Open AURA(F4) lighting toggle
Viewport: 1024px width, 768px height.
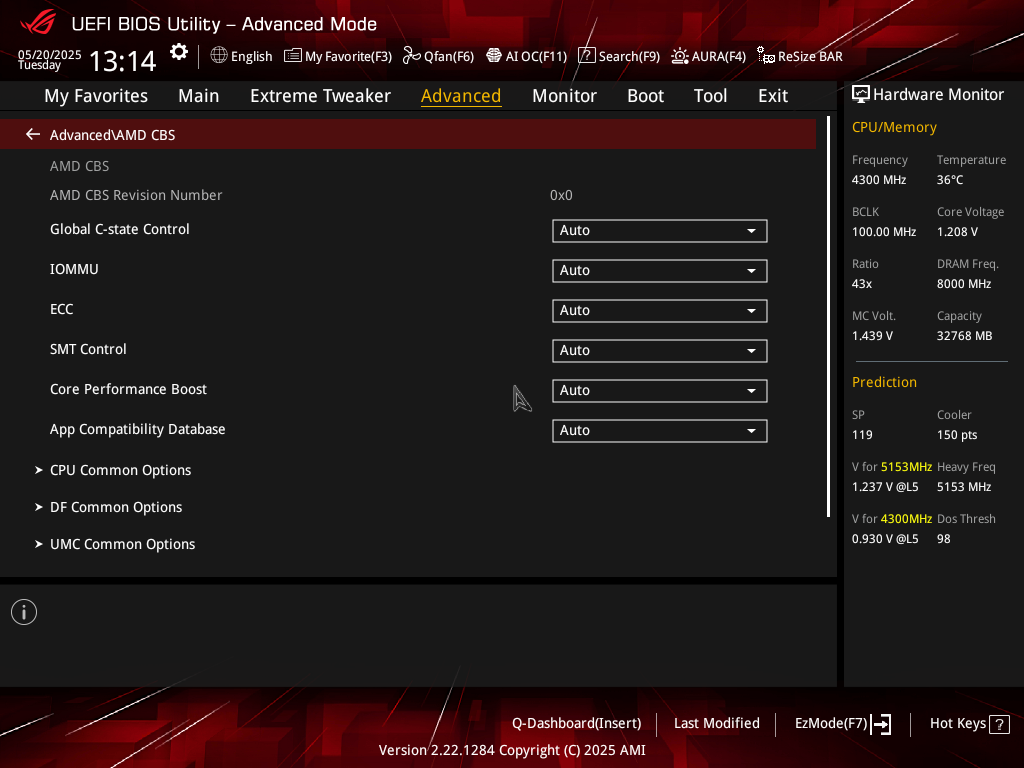tap(709, 56)
